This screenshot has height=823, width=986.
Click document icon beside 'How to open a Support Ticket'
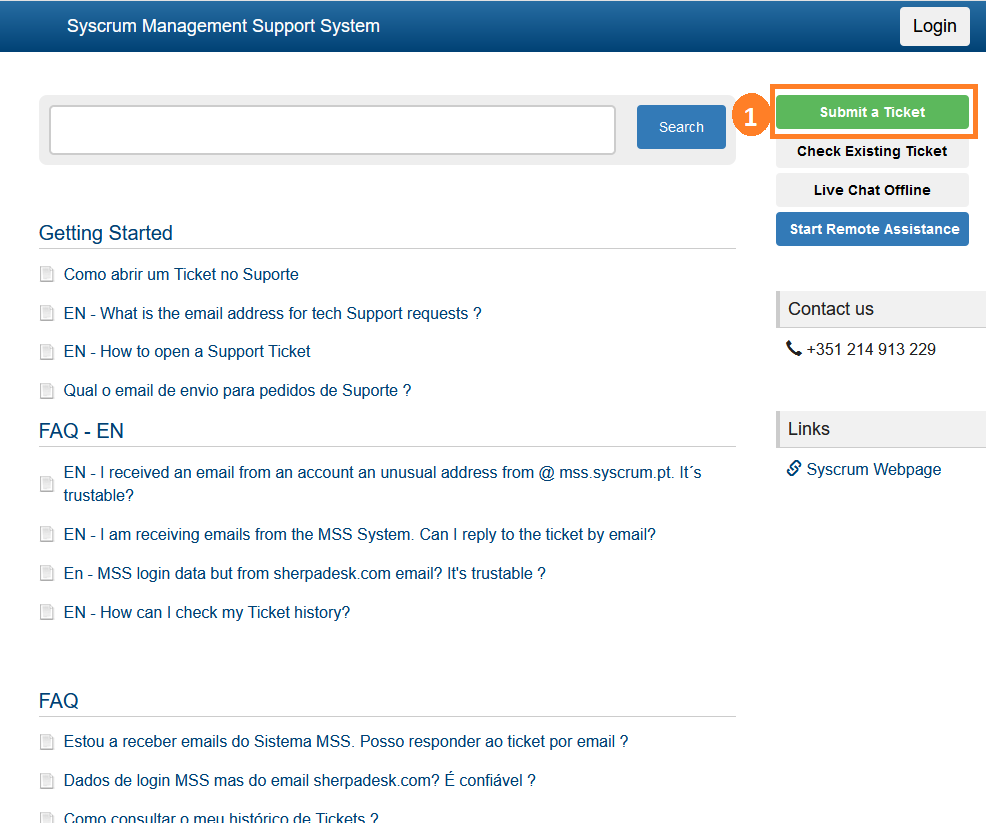coord(46,352)
